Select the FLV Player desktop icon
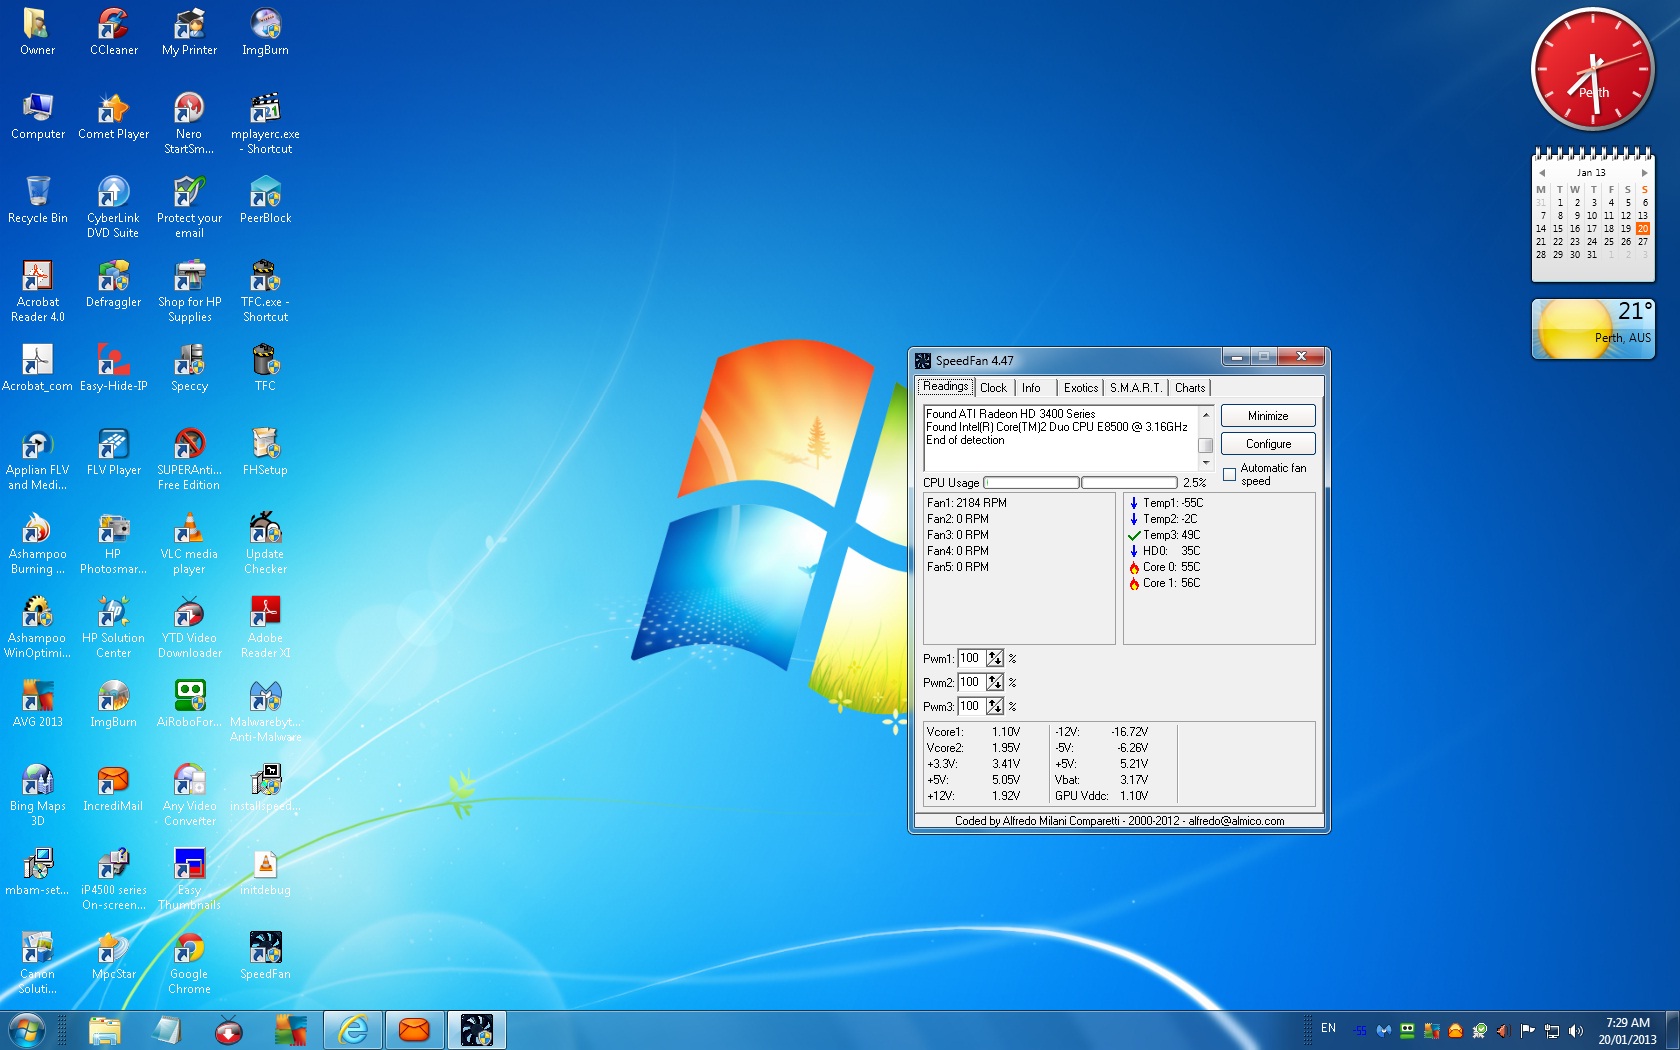This screenshot has height=1050, width=1680. 113,452
